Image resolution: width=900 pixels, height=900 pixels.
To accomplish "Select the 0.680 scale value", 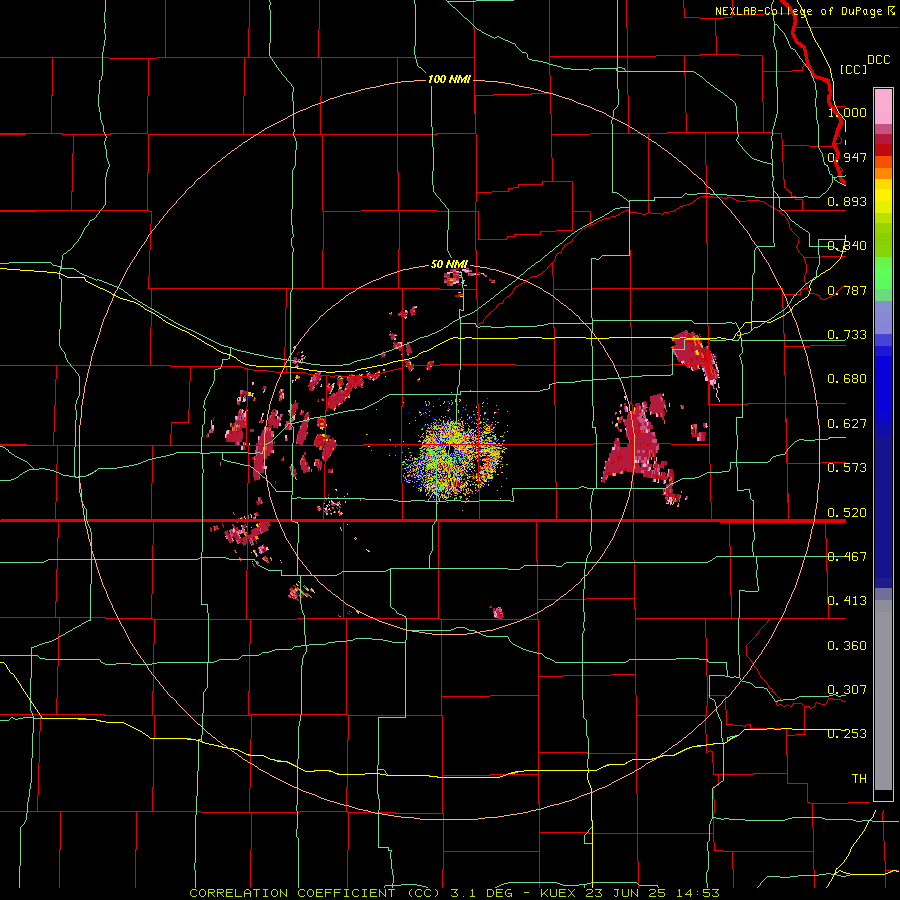I will [847, 379].
